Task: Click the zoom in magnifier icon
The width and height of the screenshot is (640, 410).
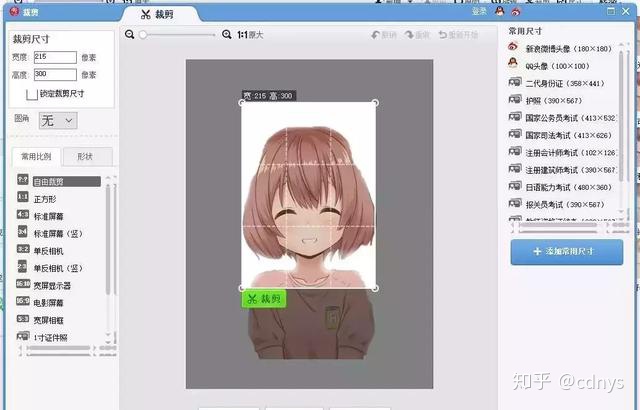Action: [227, 35]
